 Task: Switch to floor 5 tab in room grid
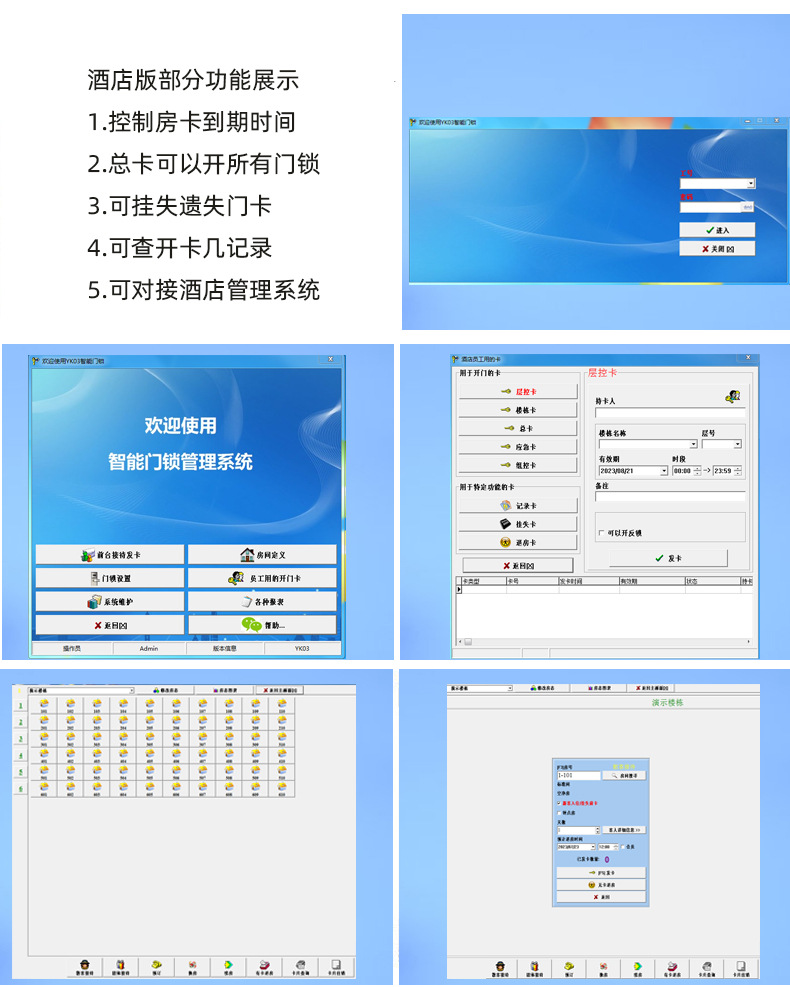19,772
